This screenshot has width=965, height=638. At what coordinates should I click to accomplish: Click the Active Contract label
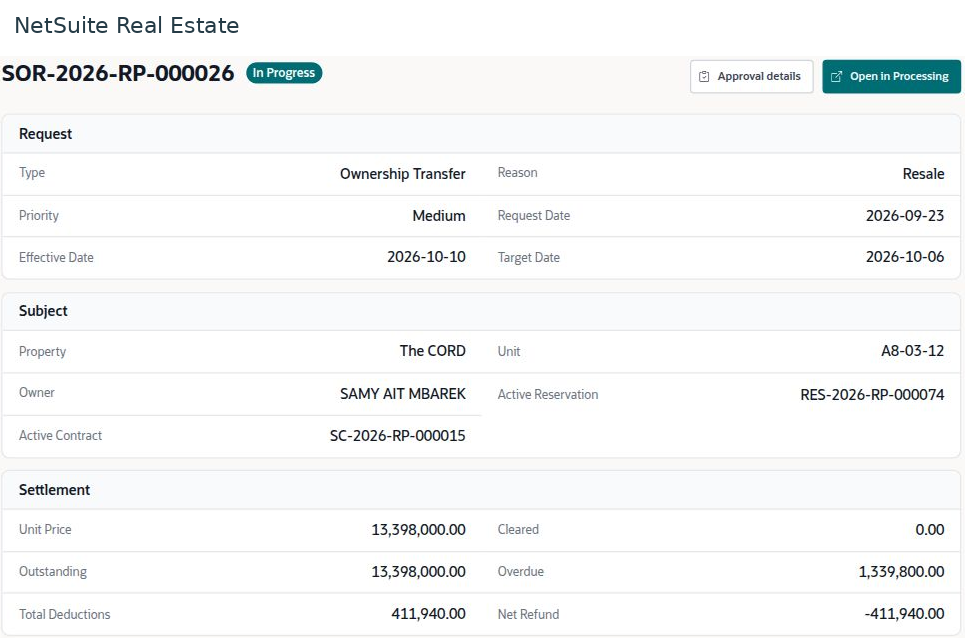click(x=60, y=436)
